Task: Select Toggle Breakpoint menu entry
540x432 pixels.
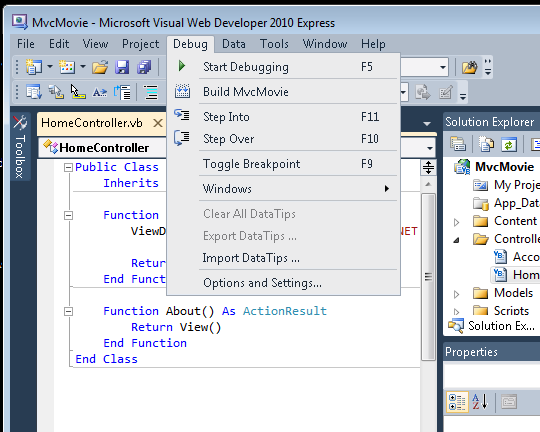Action: point(283,164)
